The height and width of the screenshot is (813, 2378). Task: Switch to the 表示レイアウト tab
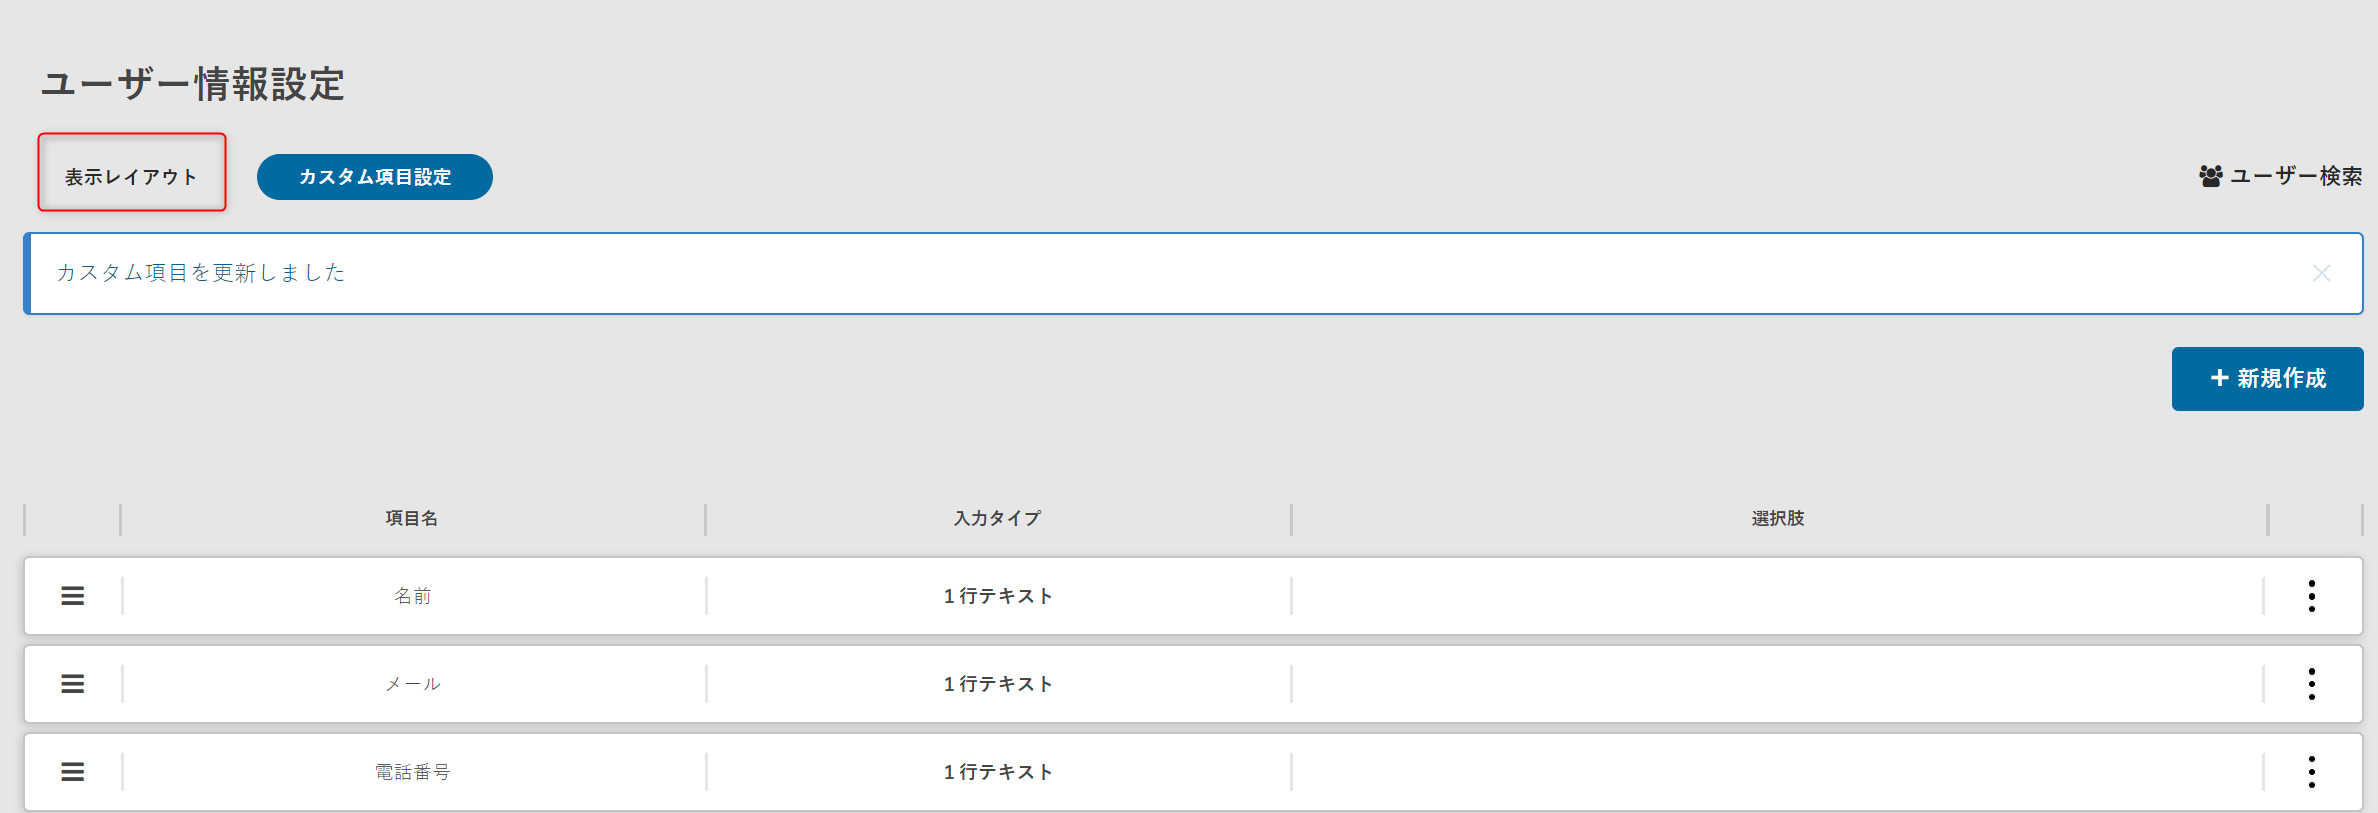[131, 177]
